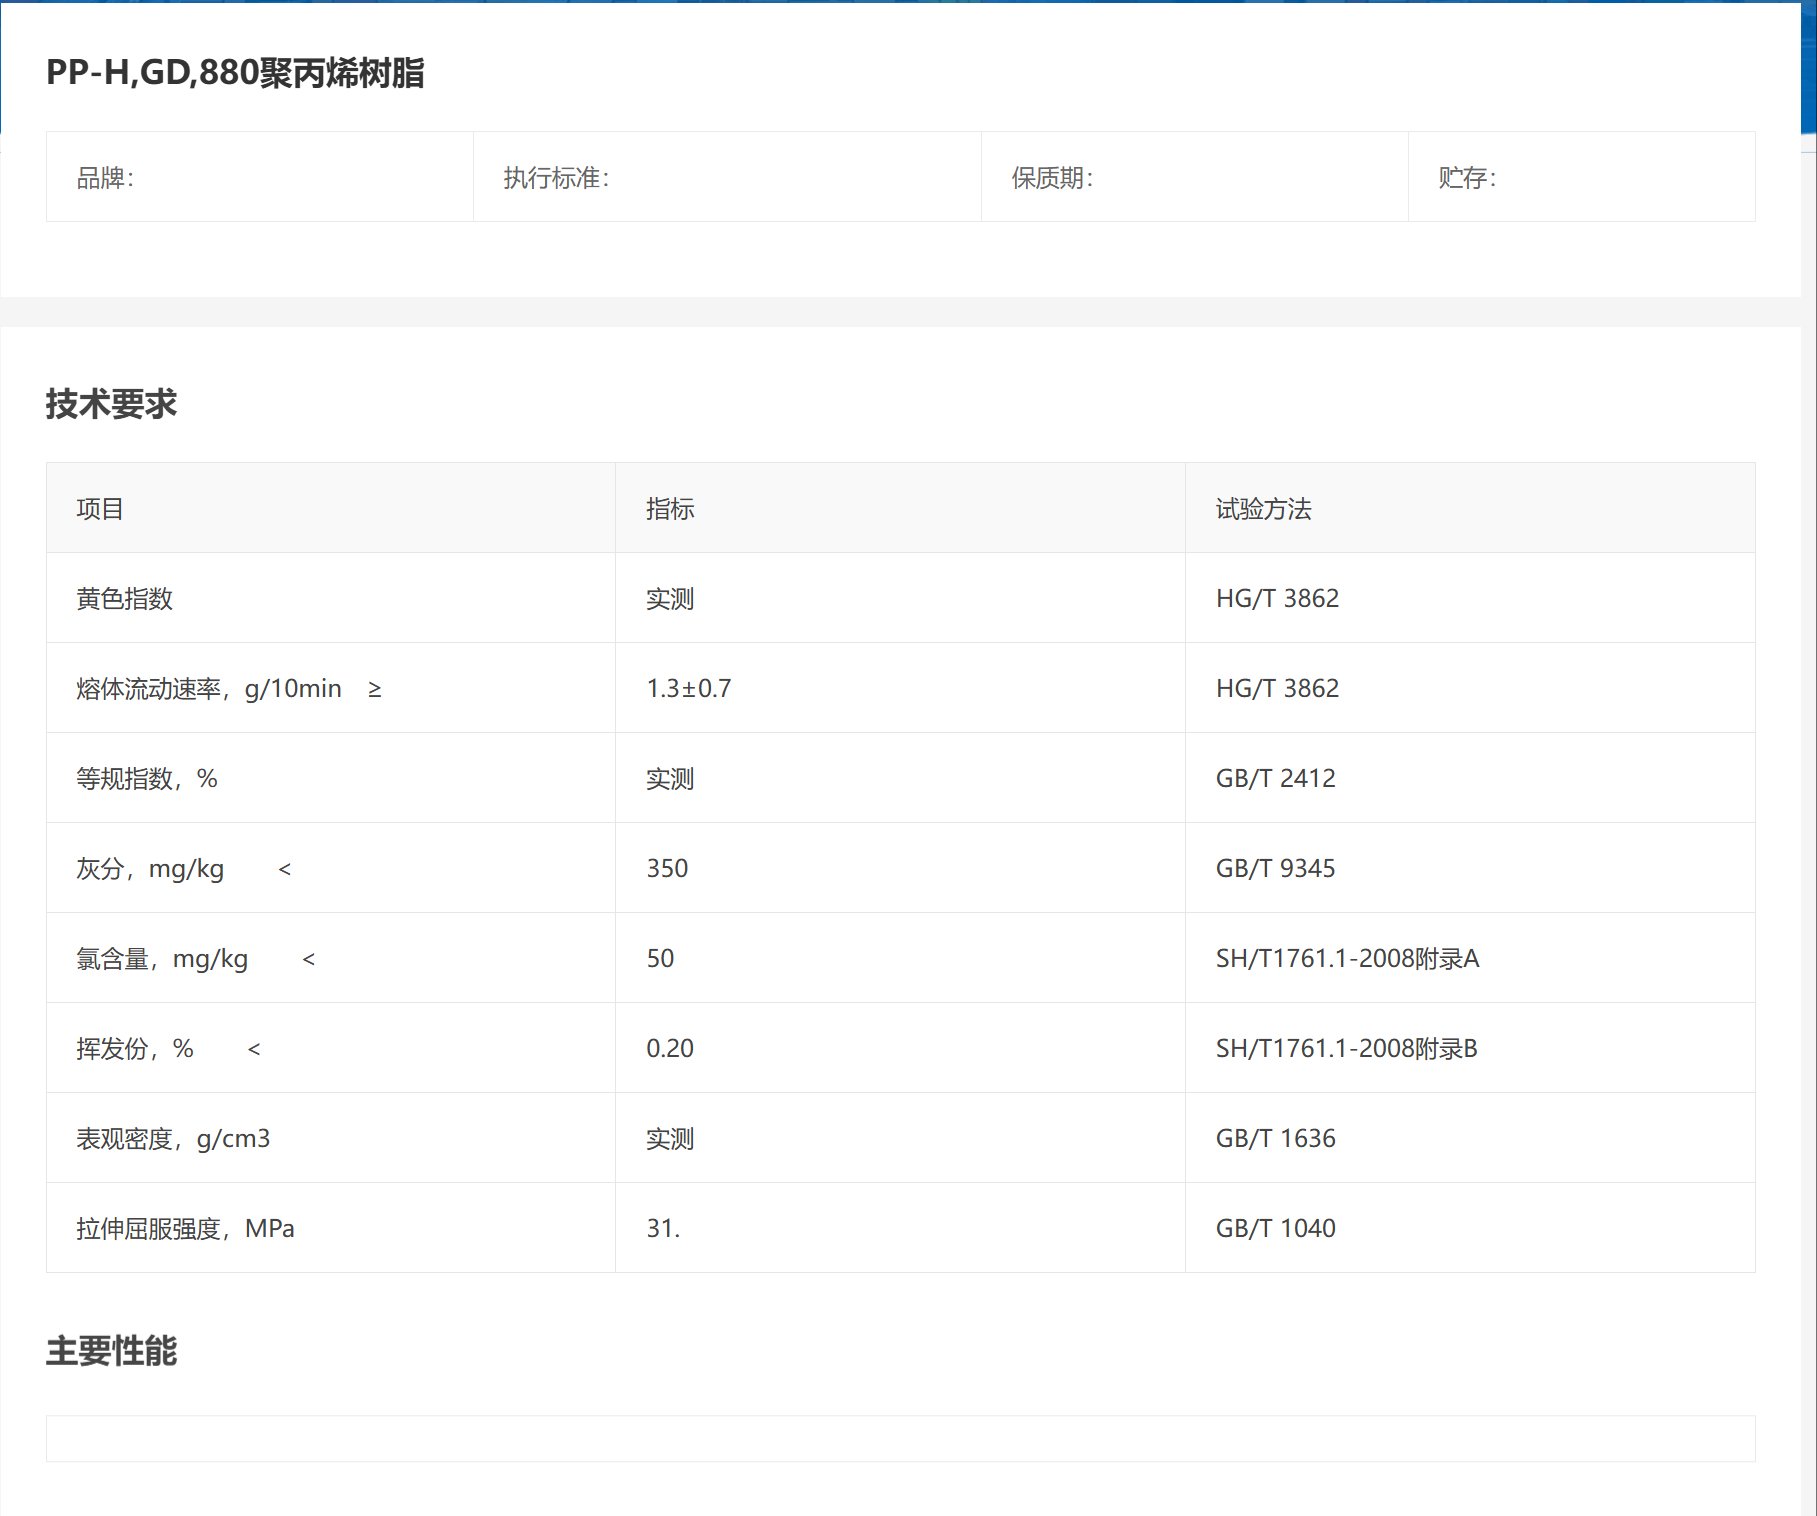The height and width of the screenshot is (1516, 1817).
Task: Select the 等规指数 row label
Action: coord(147,779)
